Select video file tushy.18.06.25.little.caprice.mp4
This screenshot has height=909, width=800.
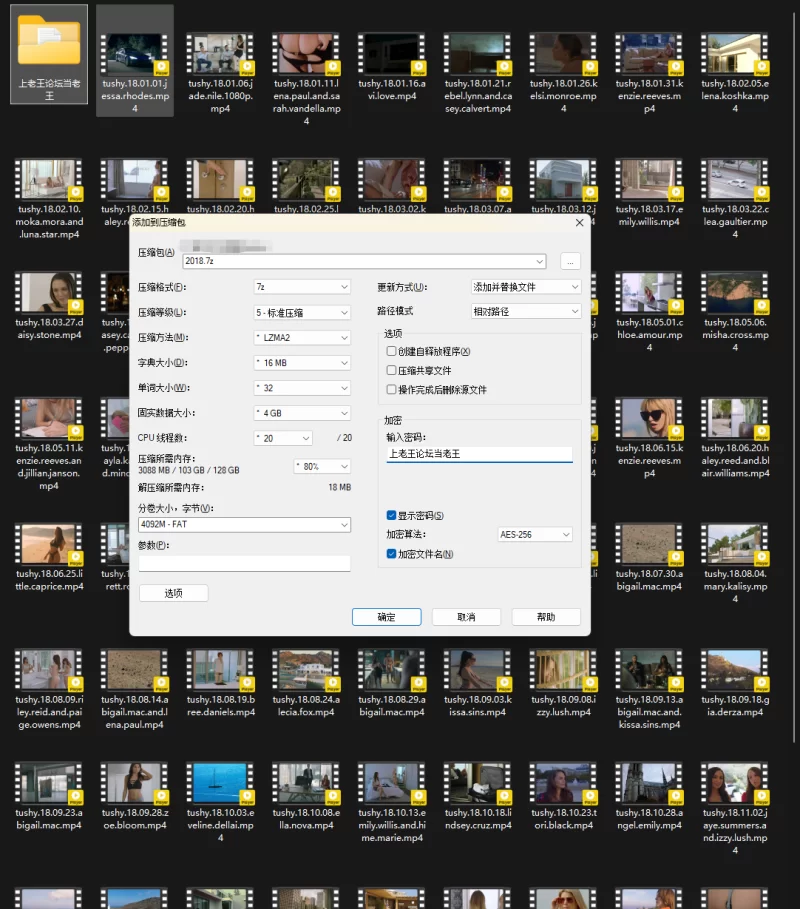click(x=49, y=558)
